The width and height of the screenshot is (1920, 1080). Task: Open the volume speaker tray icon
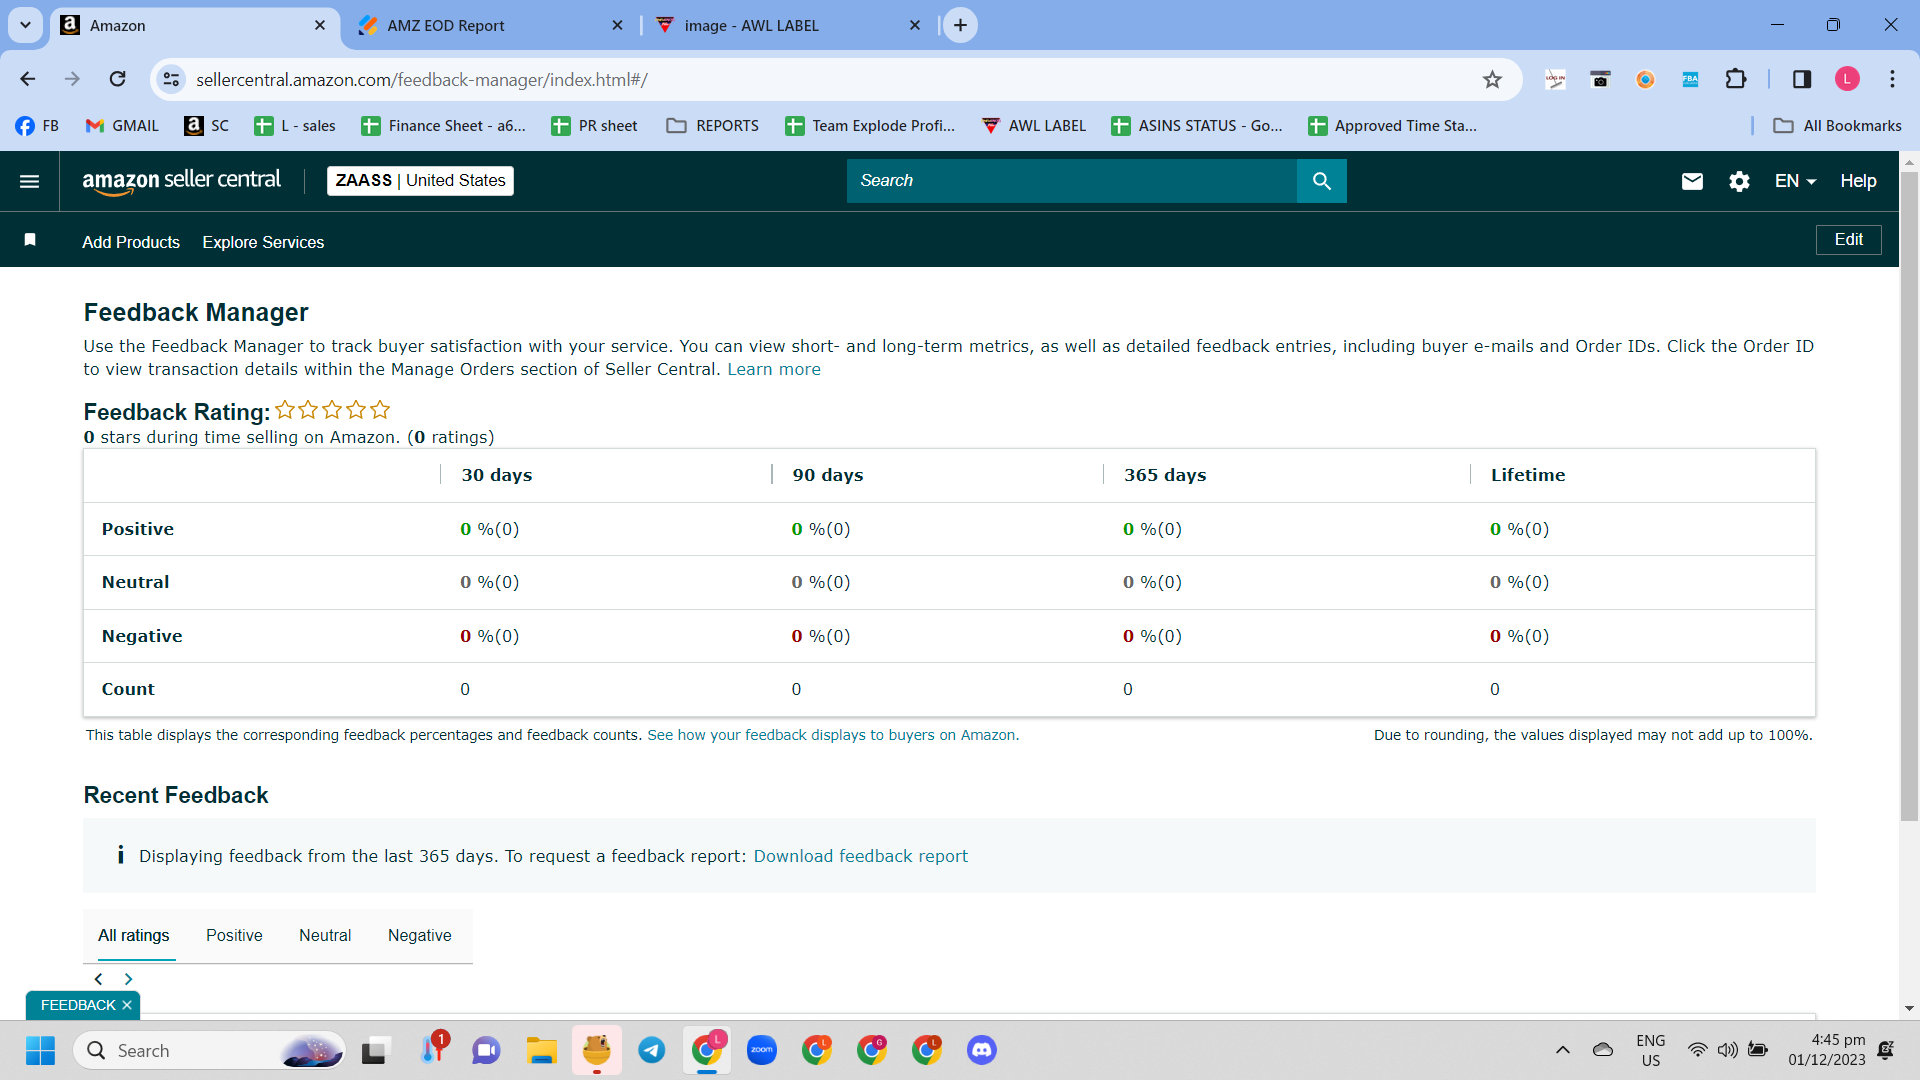(x=1727, y=1050)
